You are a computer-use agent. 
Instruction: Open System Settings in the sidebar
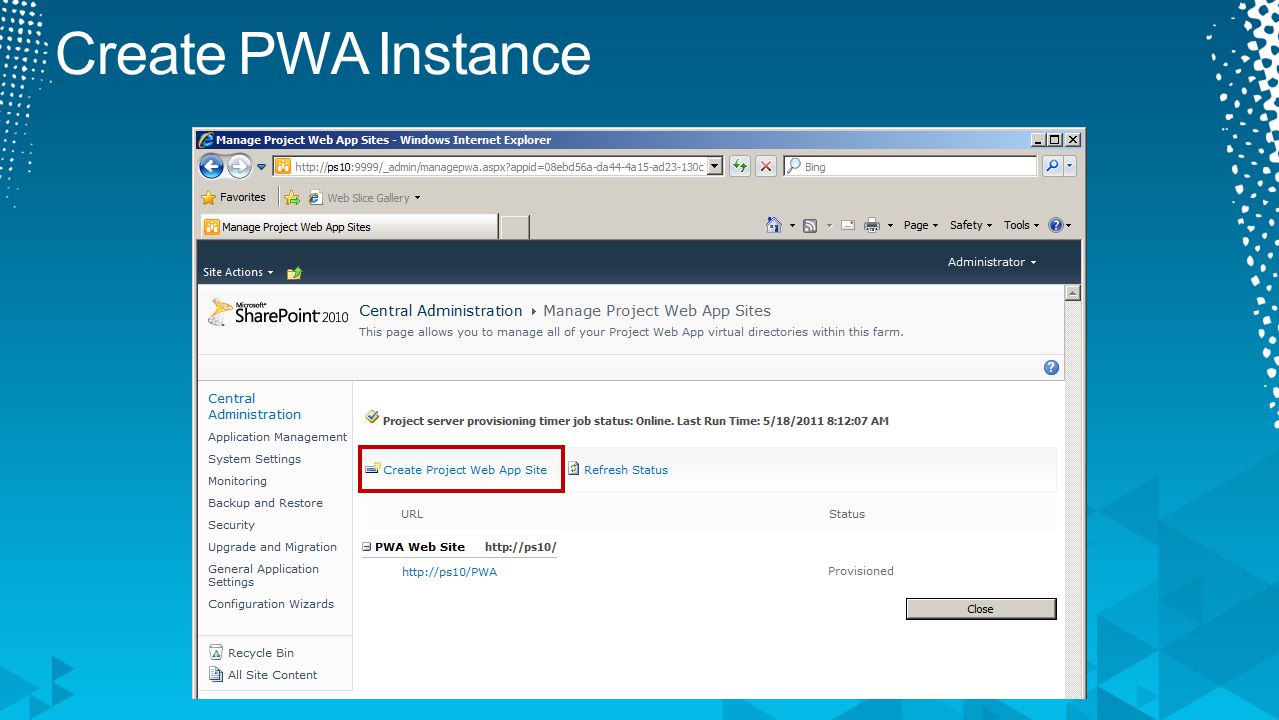pos(254,459)
